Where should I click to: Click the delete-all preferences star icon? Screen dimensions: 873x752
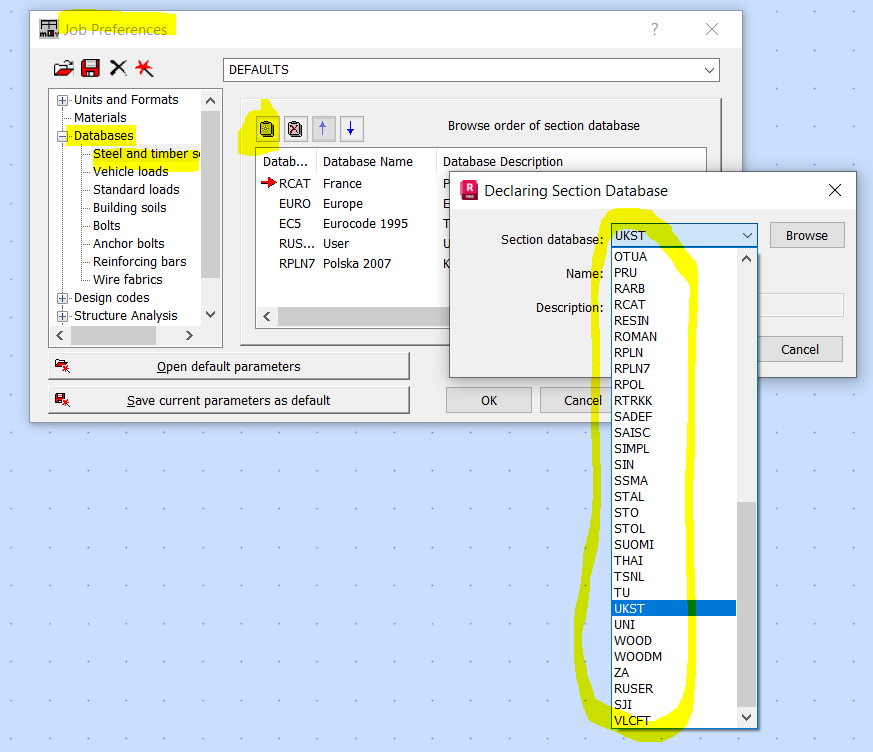coord(143,68)
